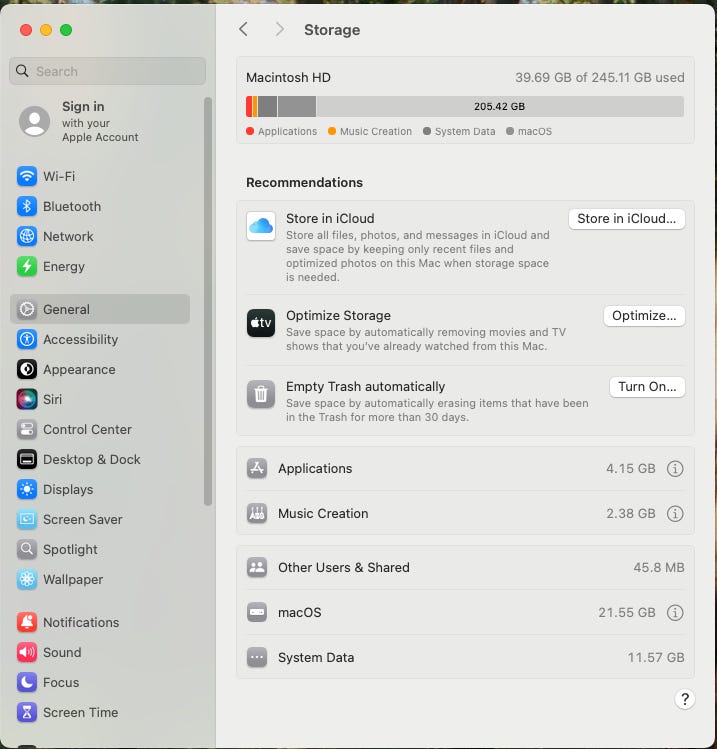Image resolution: width=717 pixels, height=749 pixels.
Task: Open Siri settings
Action: click(100, 399)
